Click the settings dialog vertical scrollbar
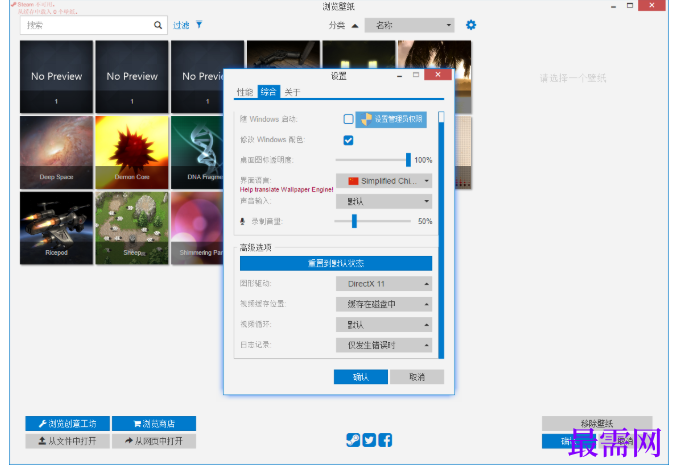The image size is (680, 474). coord(441,234)
